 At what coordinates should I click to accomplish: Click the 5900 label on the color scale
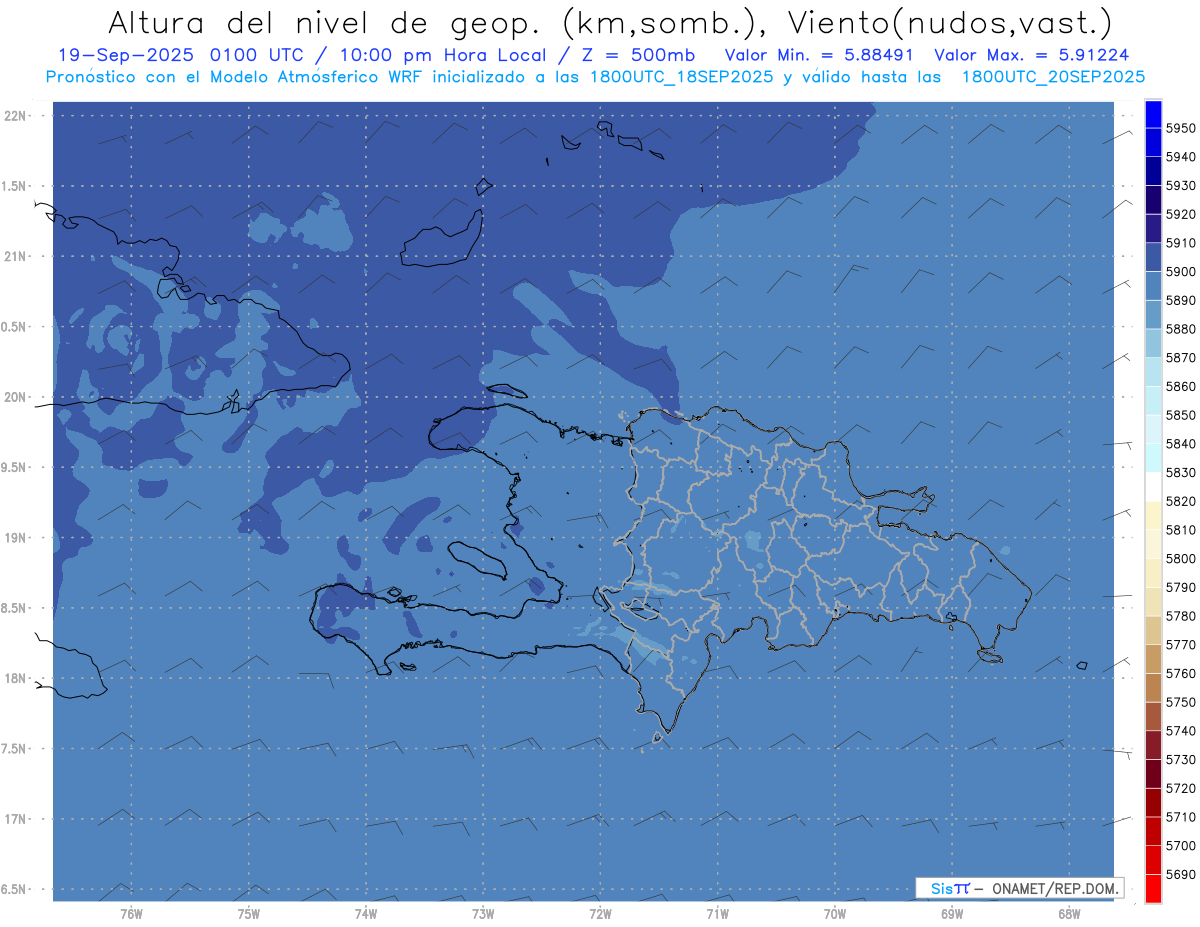(x=1180, y=272)
